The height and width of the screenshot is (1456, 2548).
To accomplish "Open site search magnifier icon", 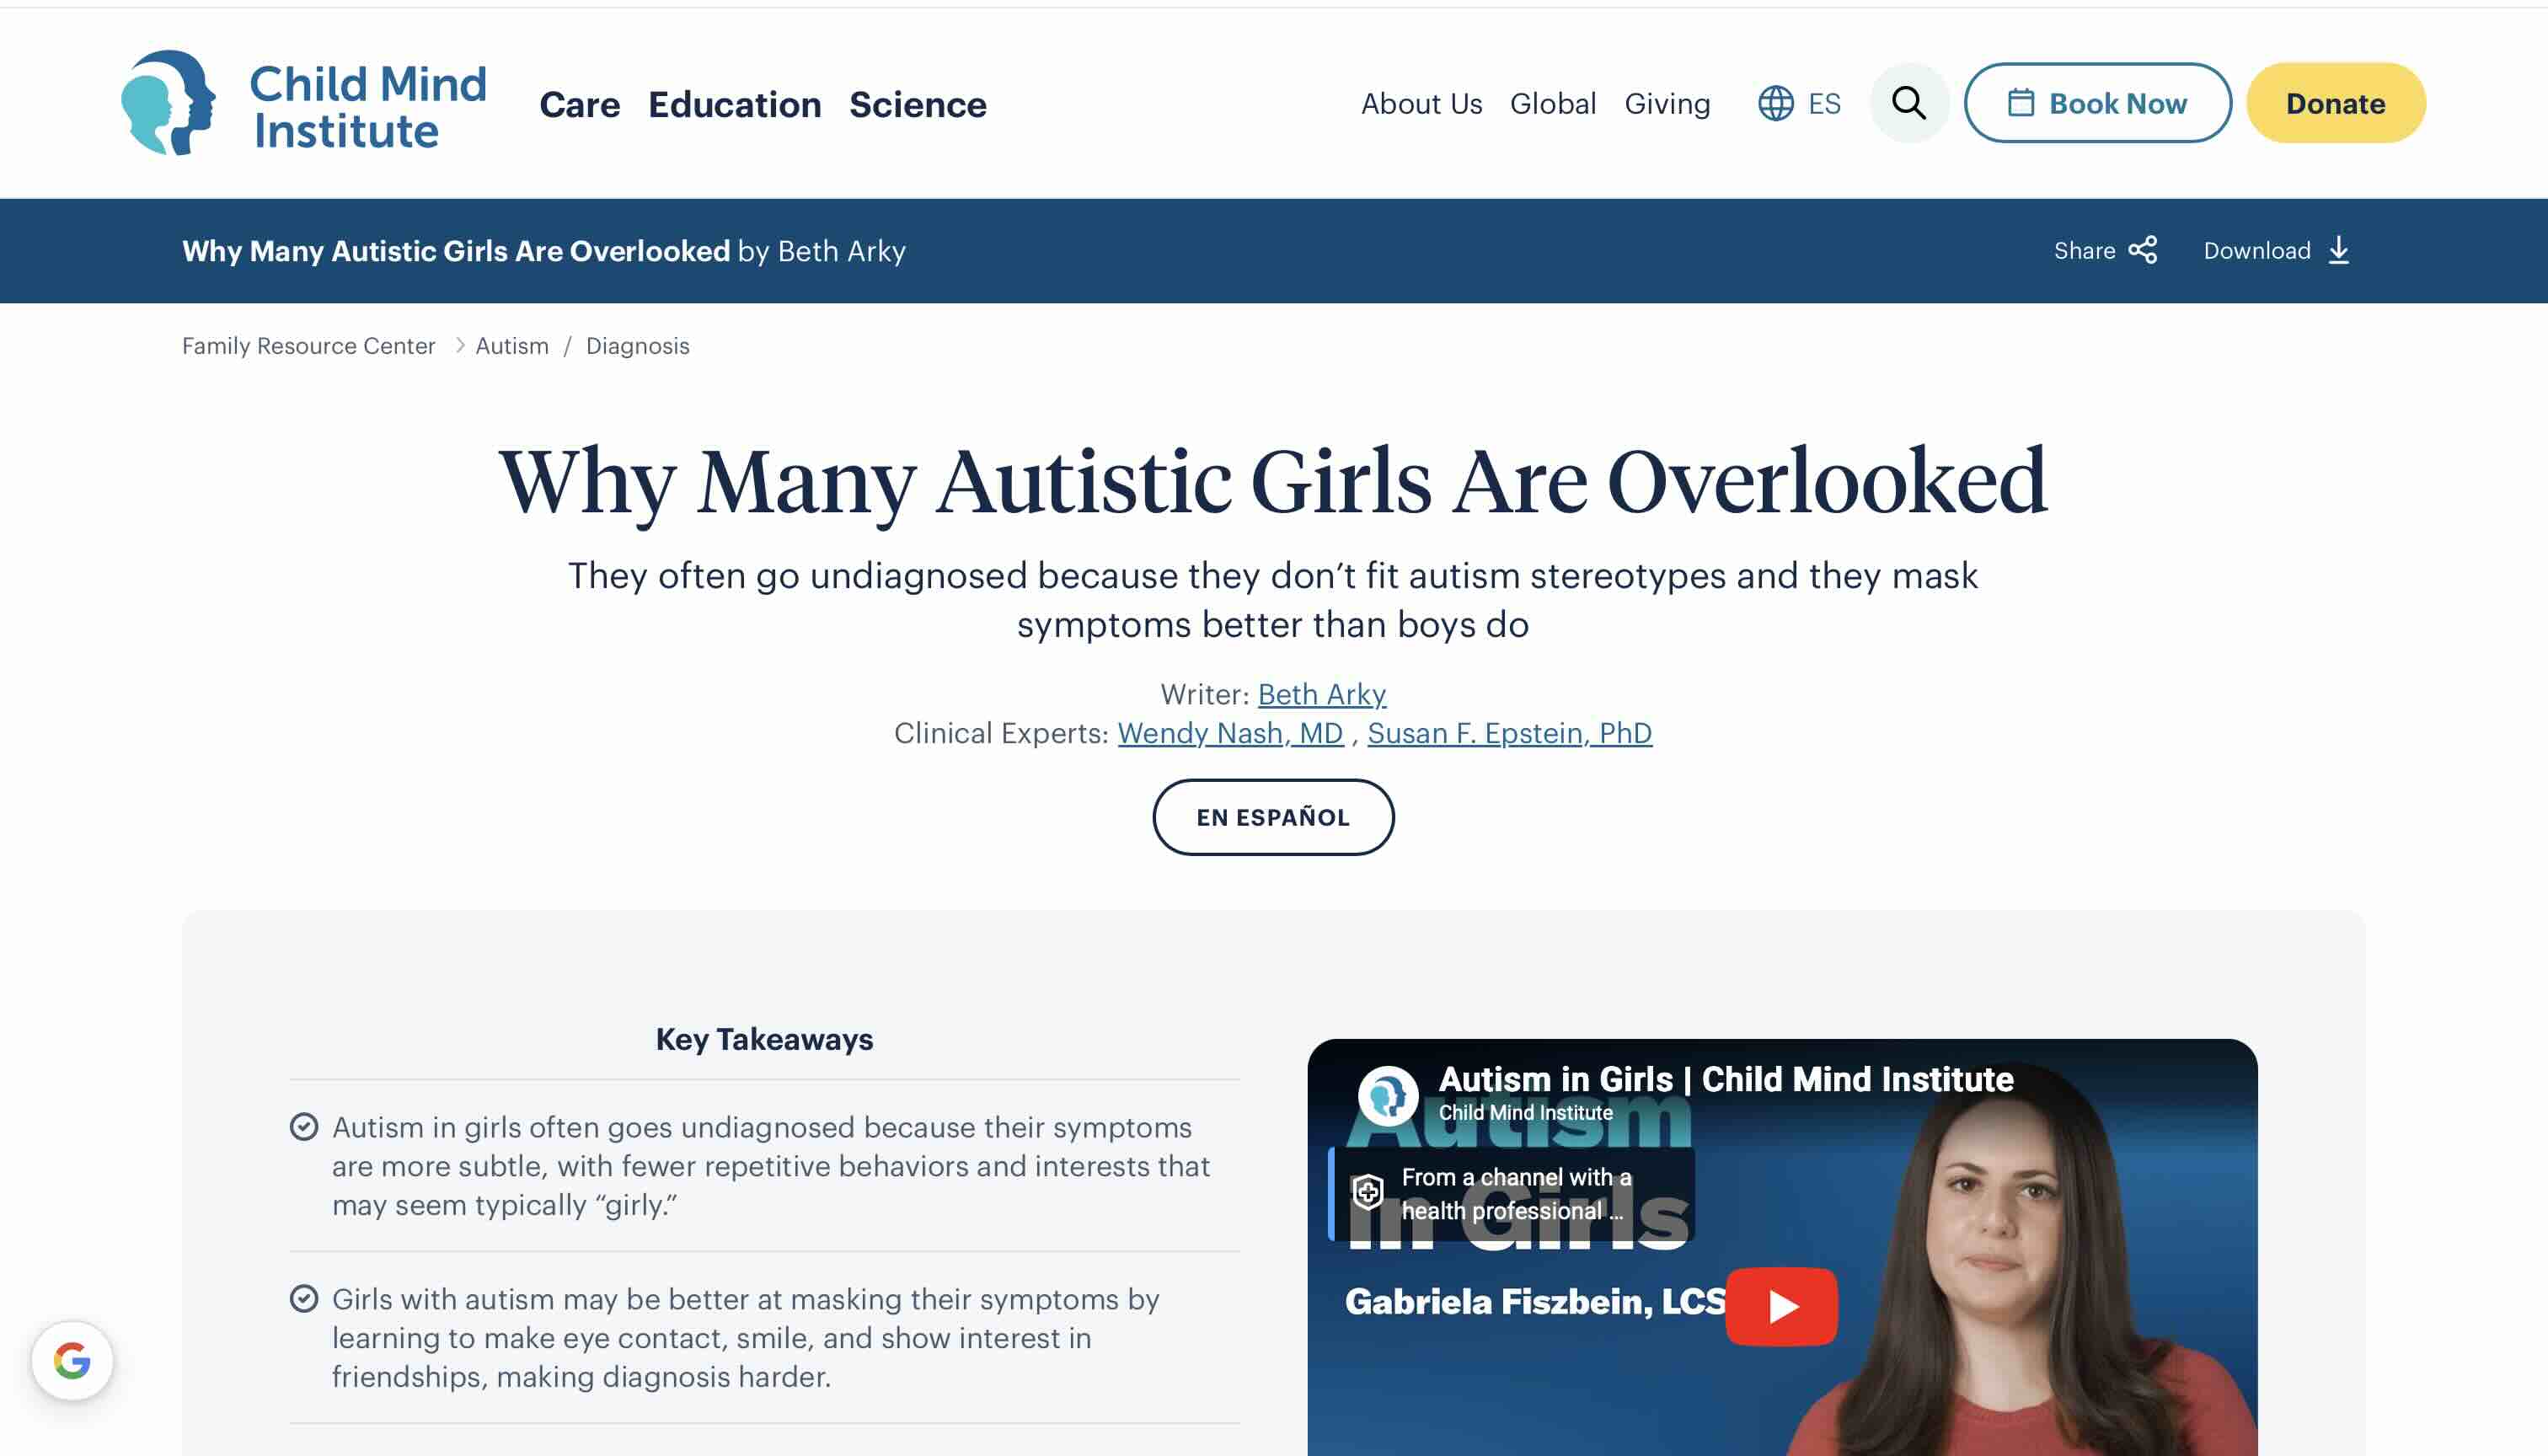I will coord(1909,103).
